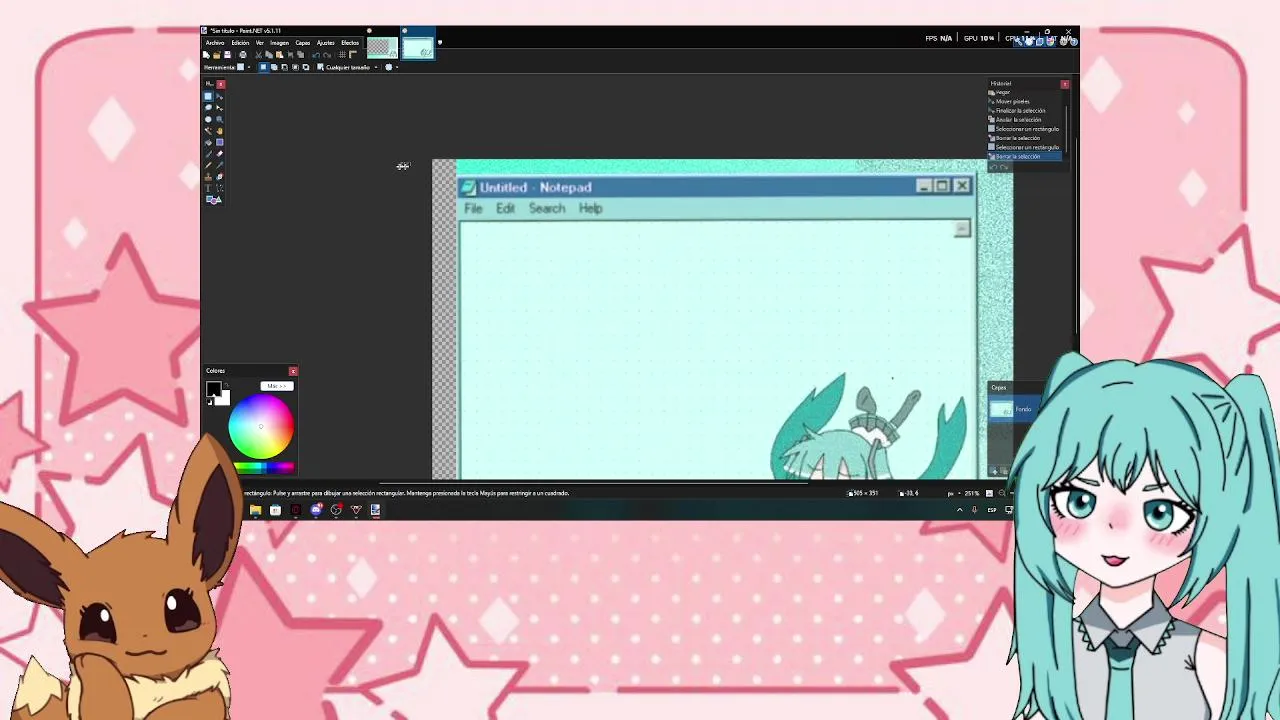Click the Más >> button
This screenshot has height=720, width=1280.
pyautogui.click(x=277, y=386)
